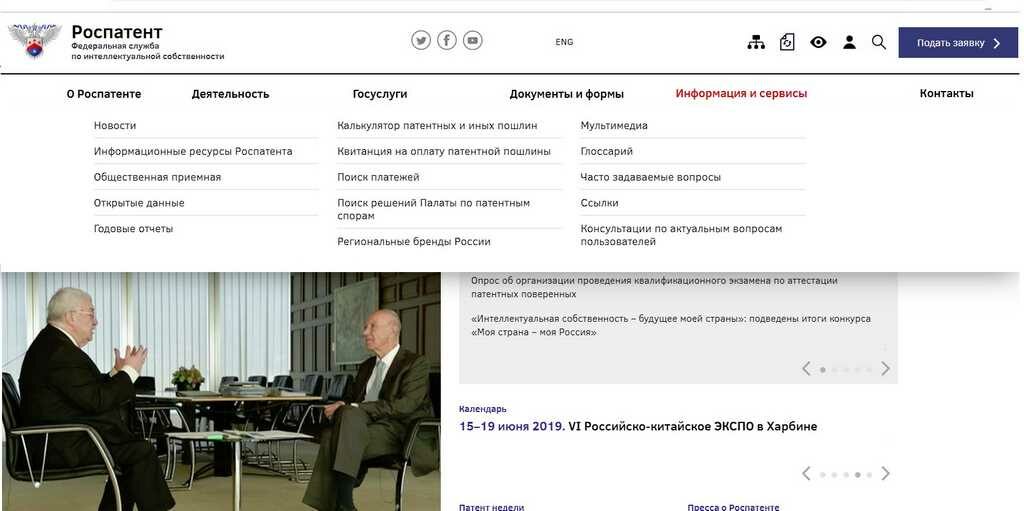The width and height of the screenshot is (1024, 511).
Task: Click the Rospatent emblem logo
Action: pos(35,41)
